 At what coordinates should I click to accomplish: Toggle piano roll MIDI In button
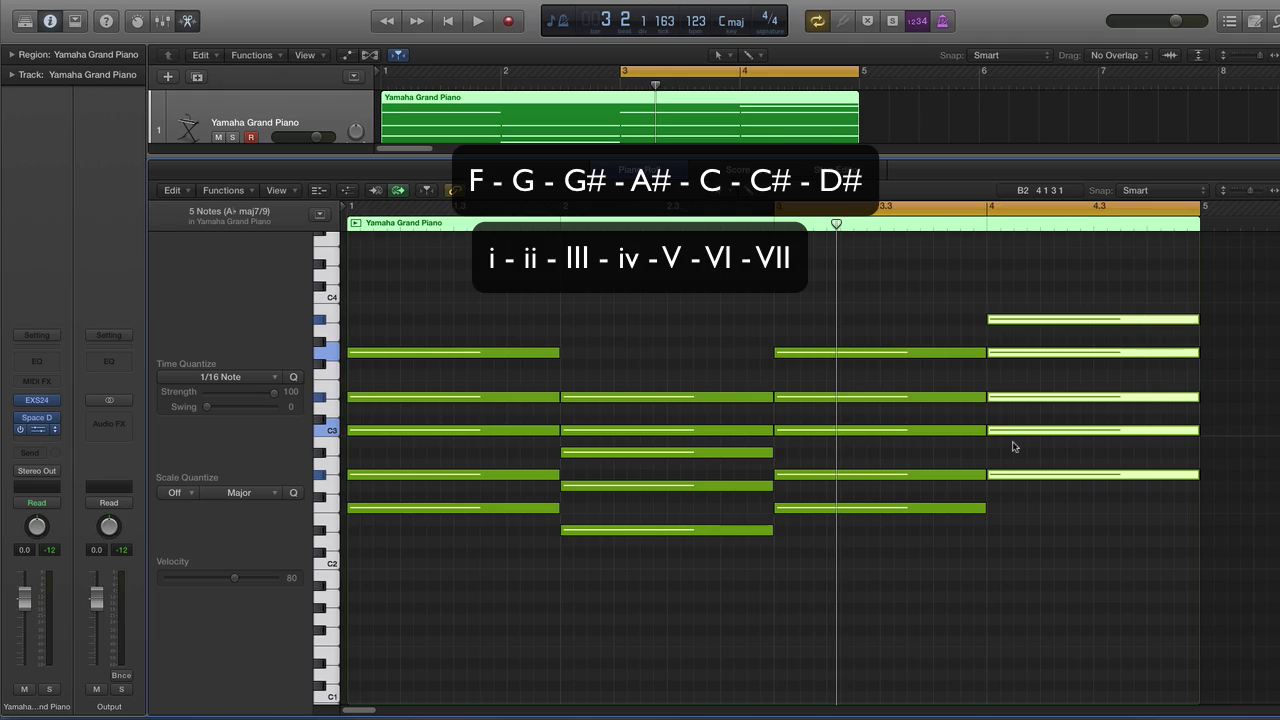pyautogui.click(x=376, y=190)
